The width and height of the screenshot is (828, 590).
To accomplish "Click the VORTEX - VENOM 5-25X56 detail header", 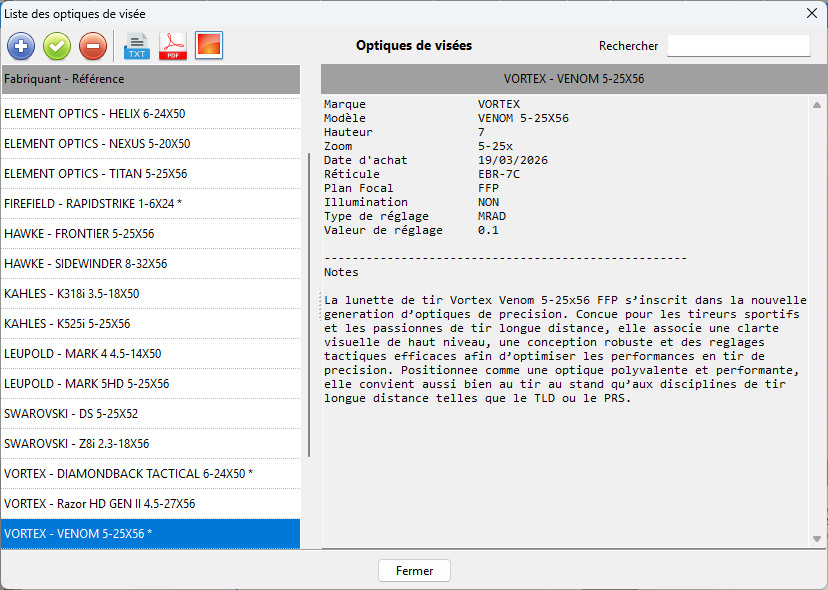I will [574, 79].
